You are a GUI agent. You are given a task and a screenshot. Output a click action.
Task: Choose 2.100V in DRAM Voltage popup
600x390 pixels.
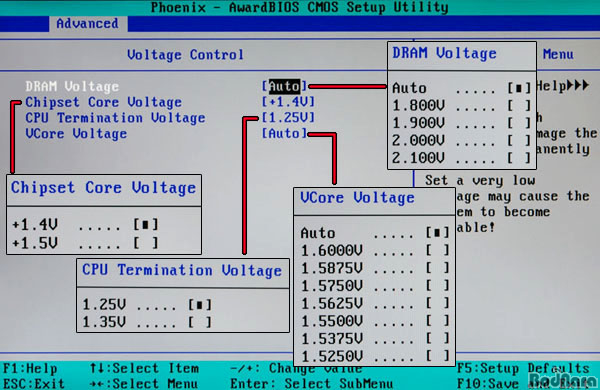pyautogui.click(x=462, y=158)
